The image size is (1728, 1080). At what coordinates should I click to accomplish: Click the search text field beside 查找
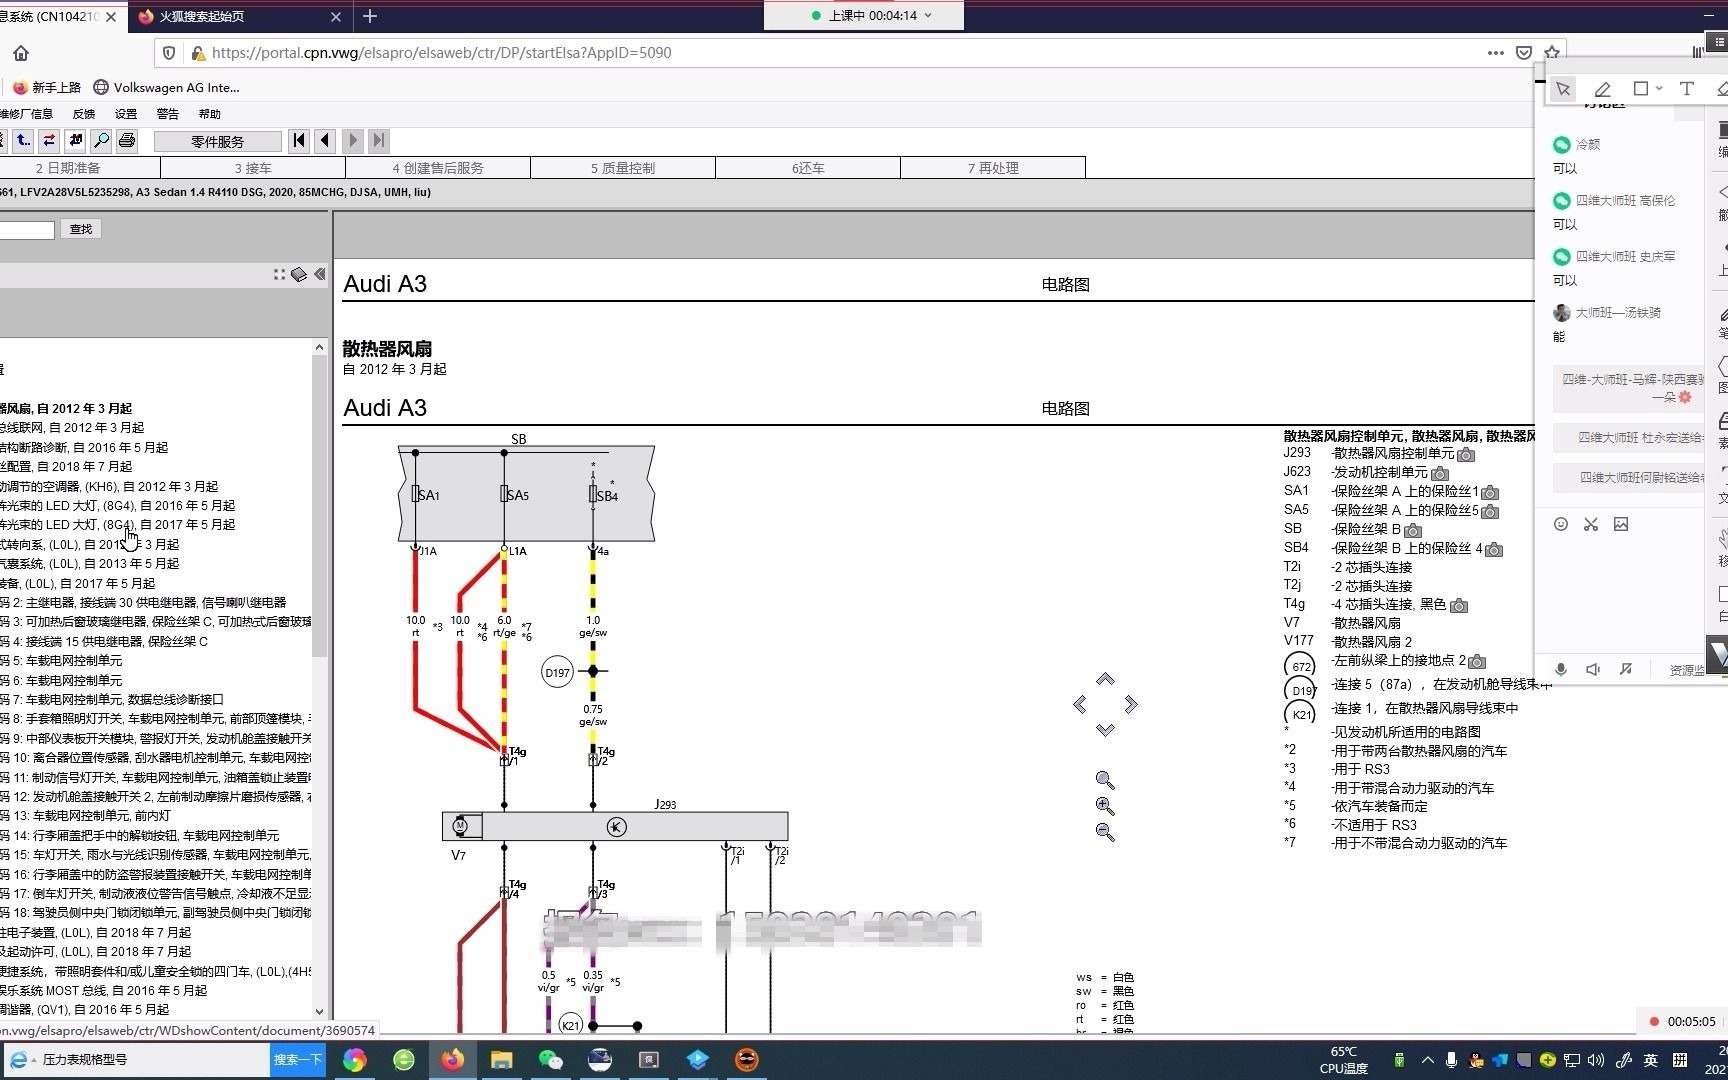coord(27,230)
